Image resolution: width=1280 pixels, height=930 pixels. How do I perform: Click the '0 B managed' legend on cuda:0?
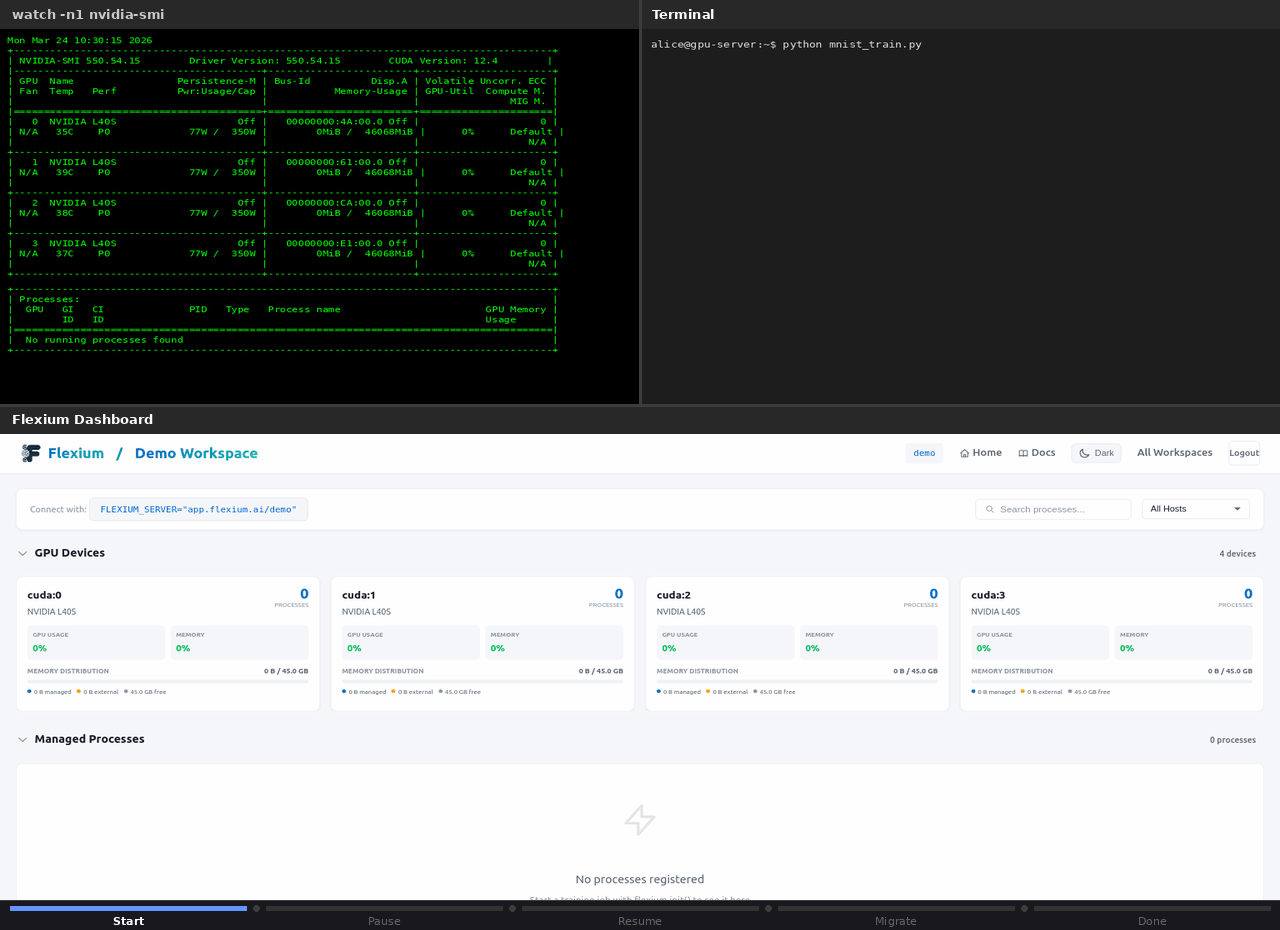point(49,691)
